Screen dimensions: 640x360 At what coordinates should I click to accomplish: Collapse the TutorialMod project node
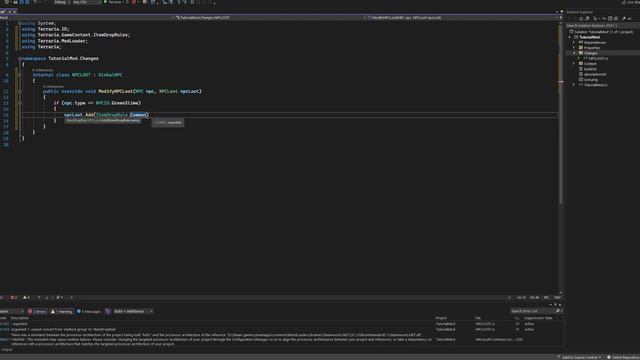coord(570,37)
